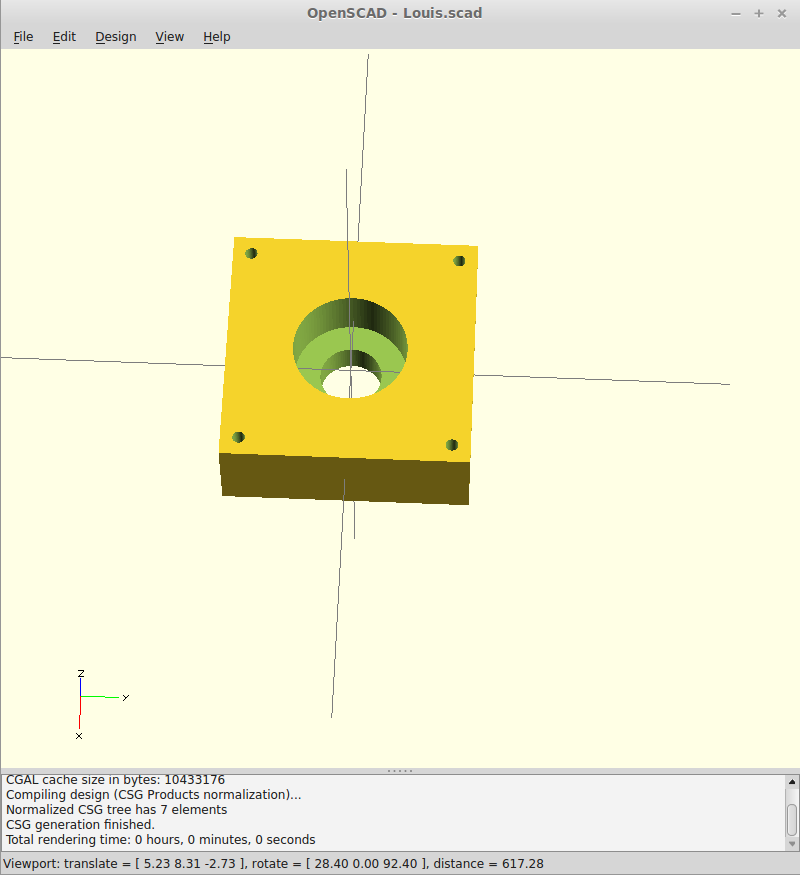Select the top-right screw hole on the block
The width and height of the screenshot is (800, 875).
click(459, 261)
